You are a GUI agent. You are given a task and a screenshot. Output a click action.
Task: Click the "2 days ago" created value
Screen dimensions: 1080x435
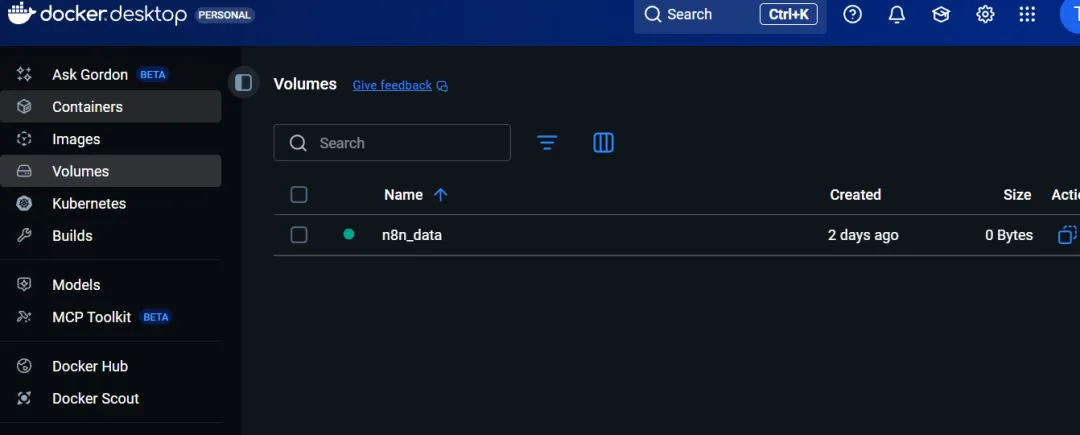tap(863, 235)
